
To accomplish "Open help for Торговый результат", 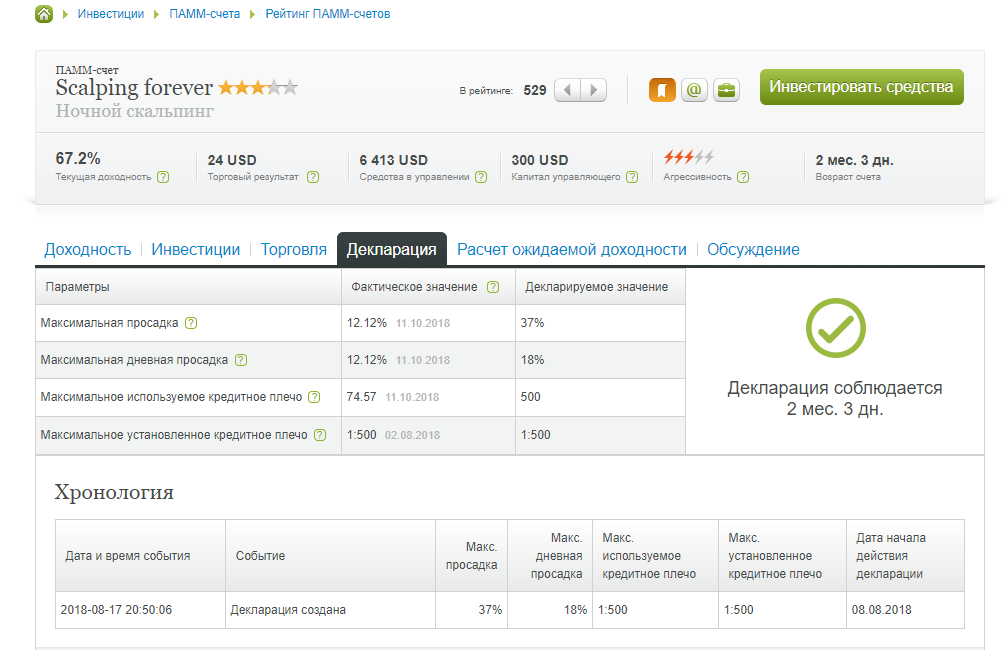I will tap(312, 177).
